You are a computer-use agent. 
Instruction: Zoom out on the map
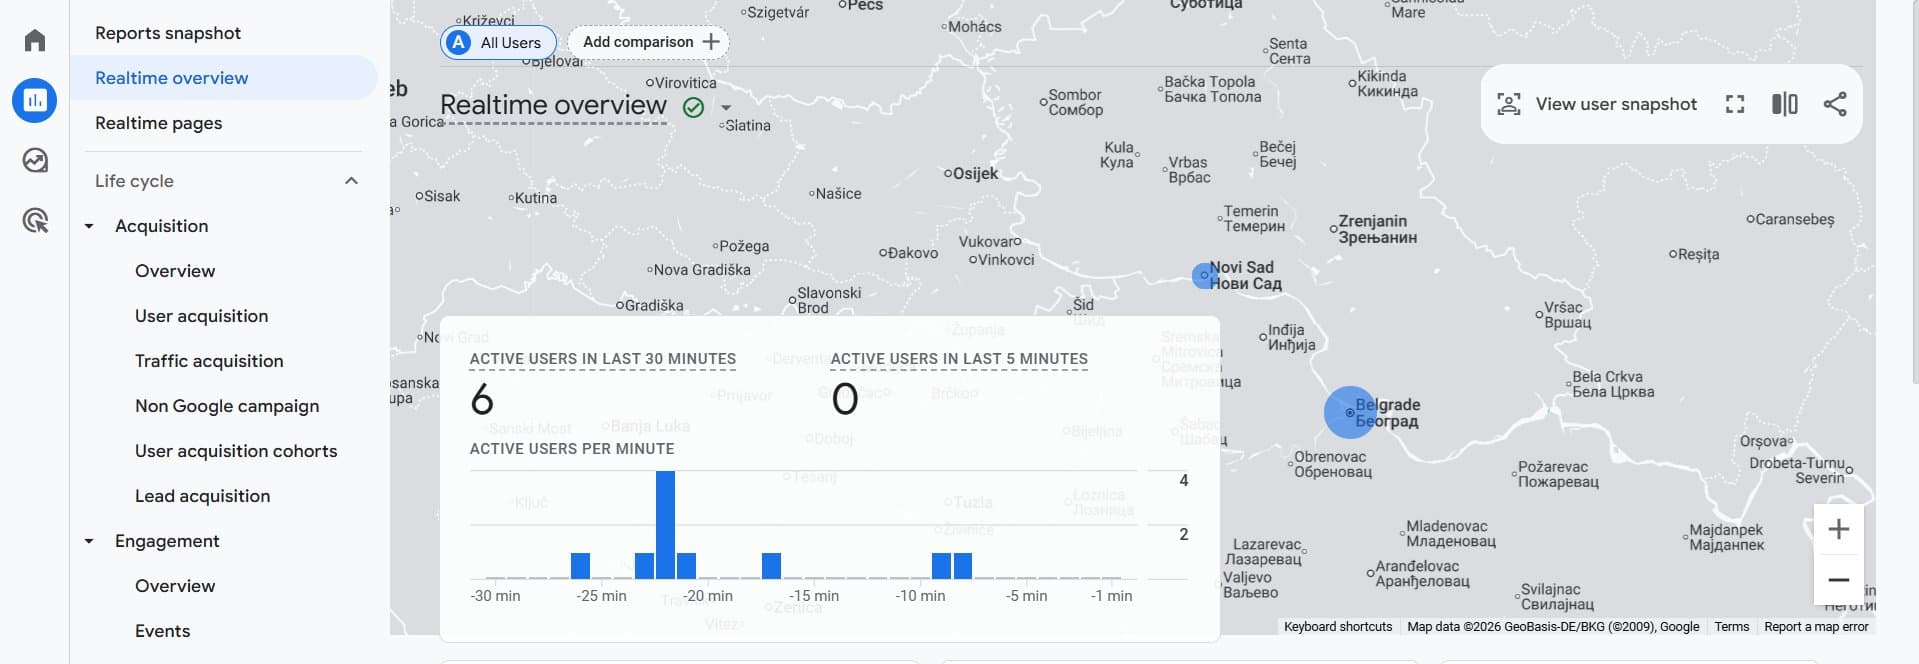pos(1838,580)
